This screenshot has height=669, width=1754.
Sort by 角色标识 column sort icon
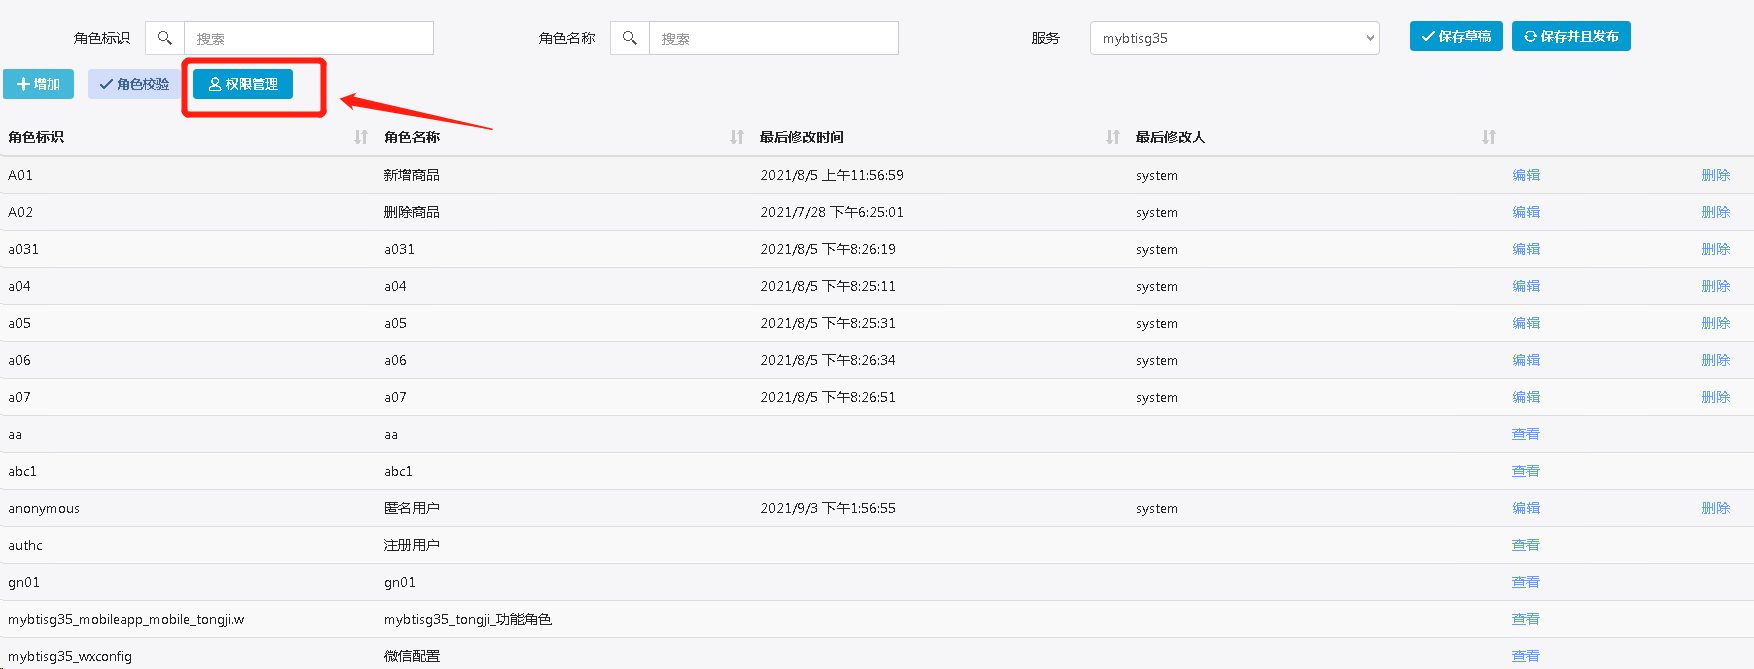pyautogui.click(x=361, y=137)
